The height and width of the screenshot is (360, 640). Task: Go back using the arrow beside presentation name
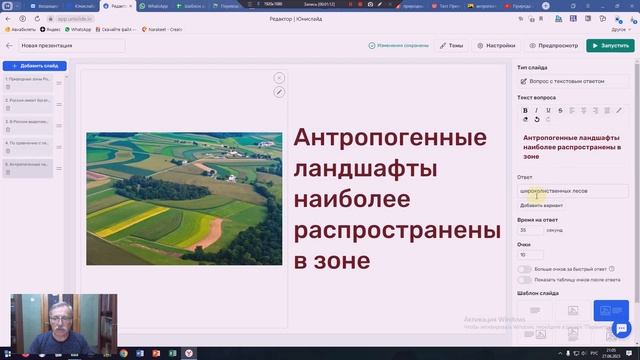point(9,46)
